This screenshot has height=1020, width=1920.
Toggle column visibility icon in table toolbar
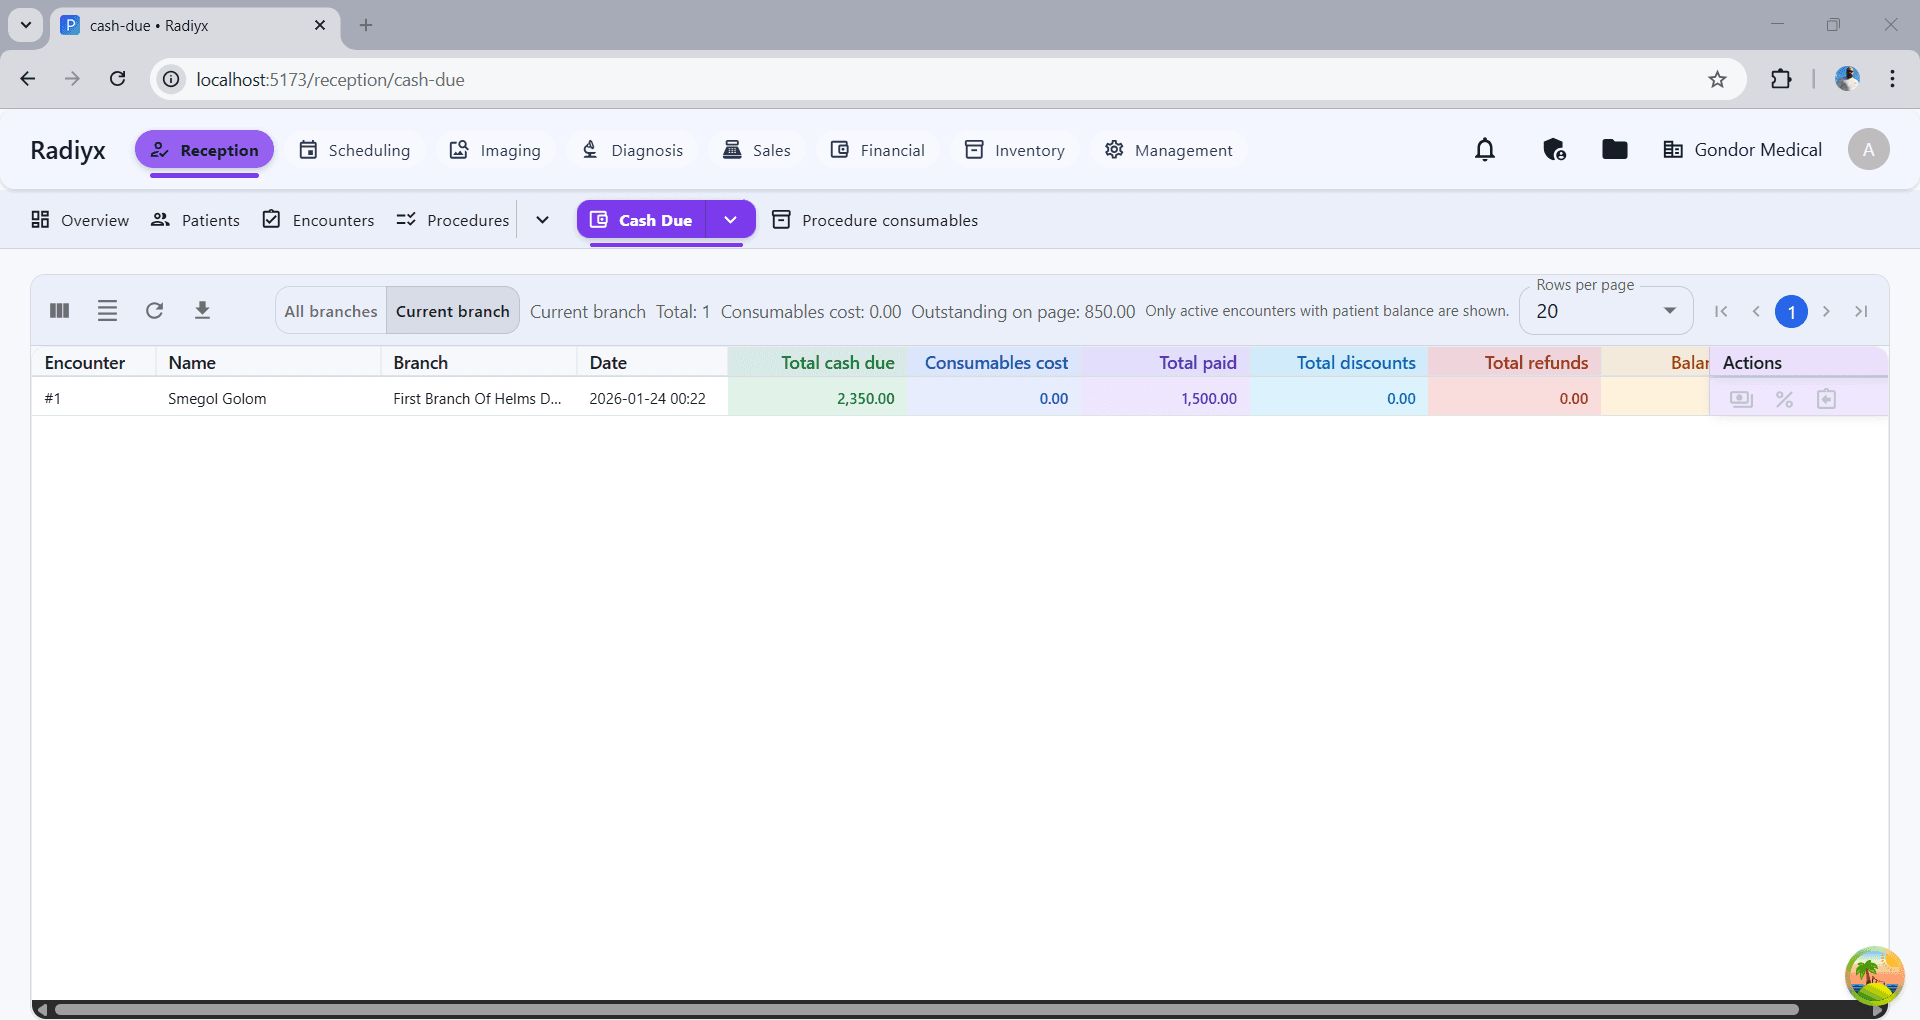(x=60, y=311)
